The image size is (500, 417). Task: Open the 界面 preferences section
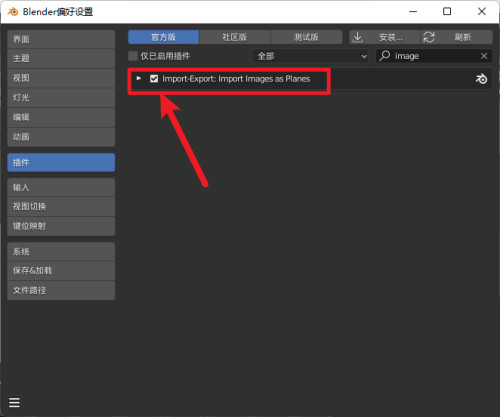point(61,39)
